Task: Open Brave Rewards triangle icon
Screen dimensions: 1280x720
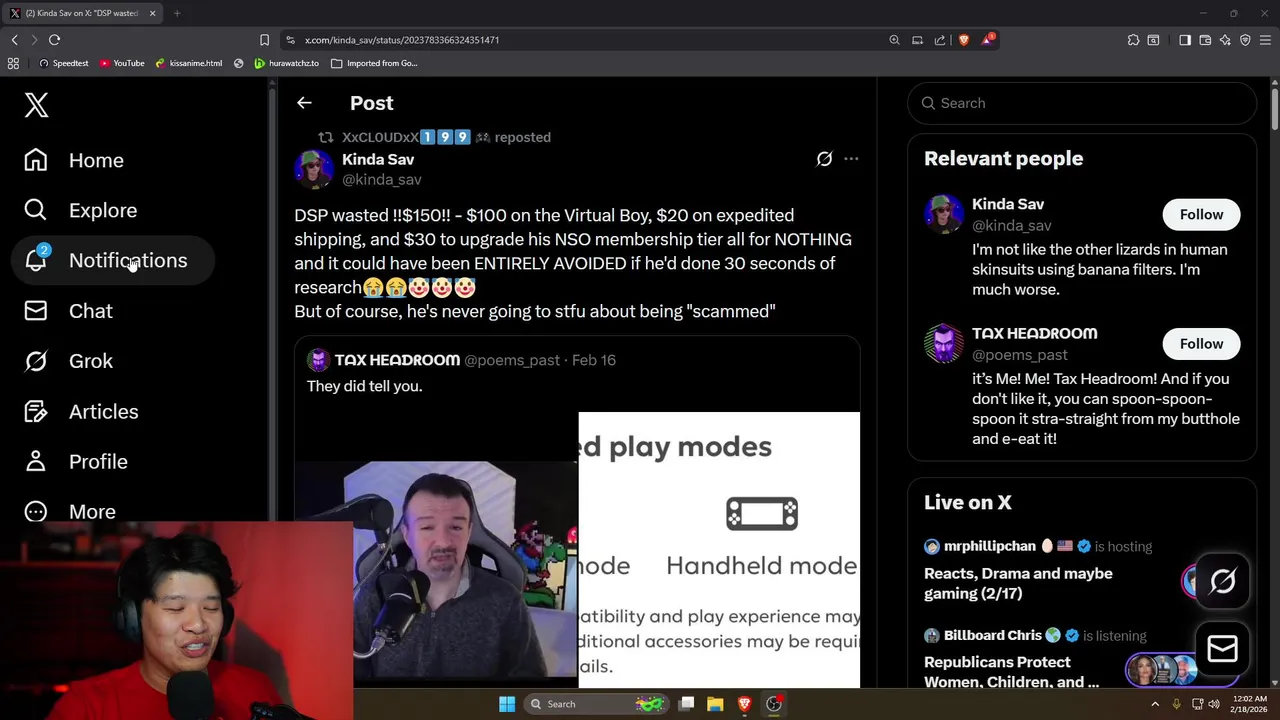Action: coord(988,40)
